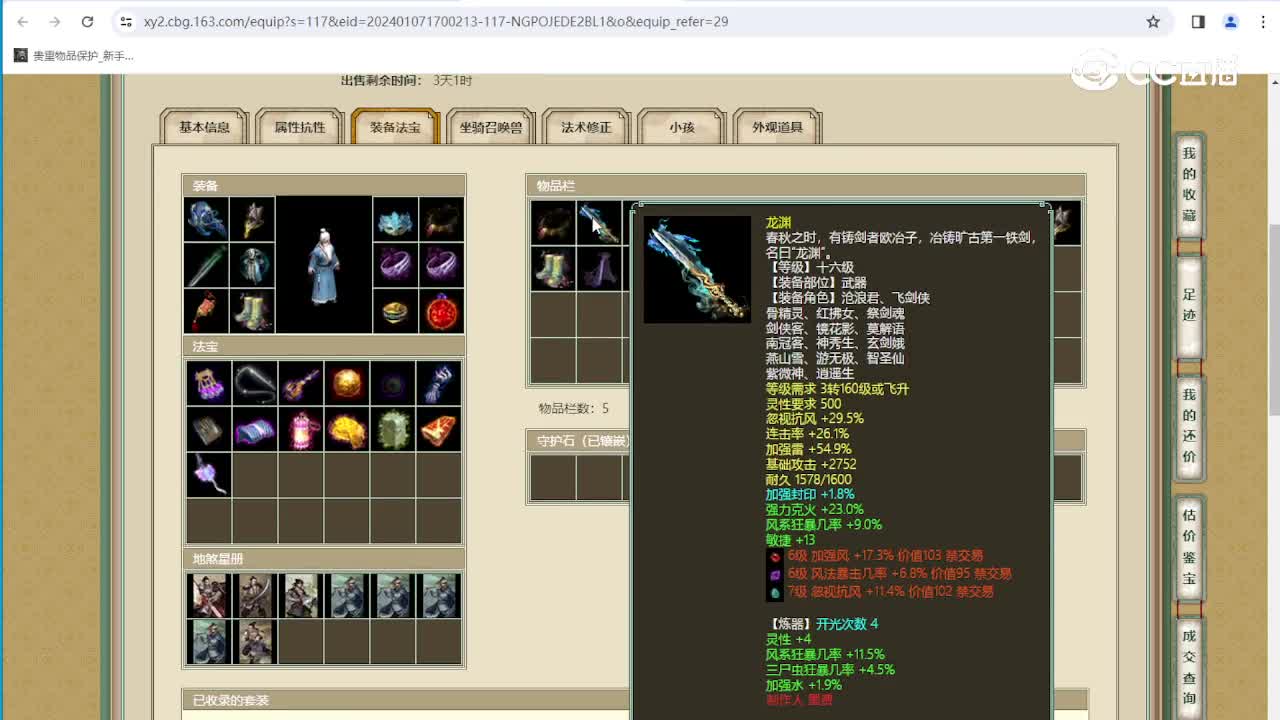Reload the page
Viewport: 1280px width, 720px height.
point(87,21)
